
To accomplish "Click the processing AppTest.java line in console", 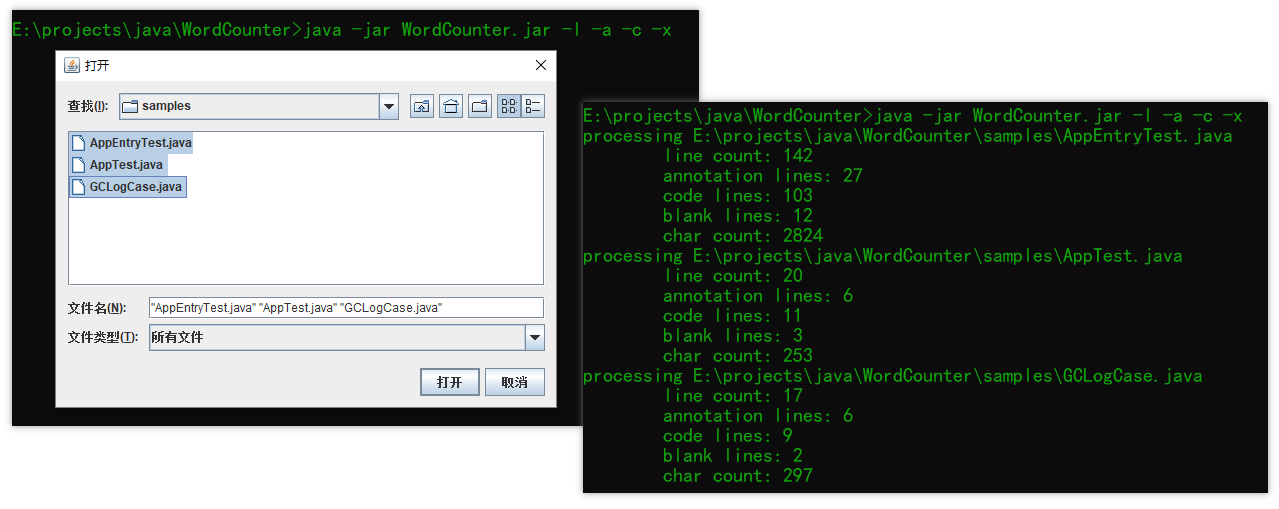I will [883, 256].
